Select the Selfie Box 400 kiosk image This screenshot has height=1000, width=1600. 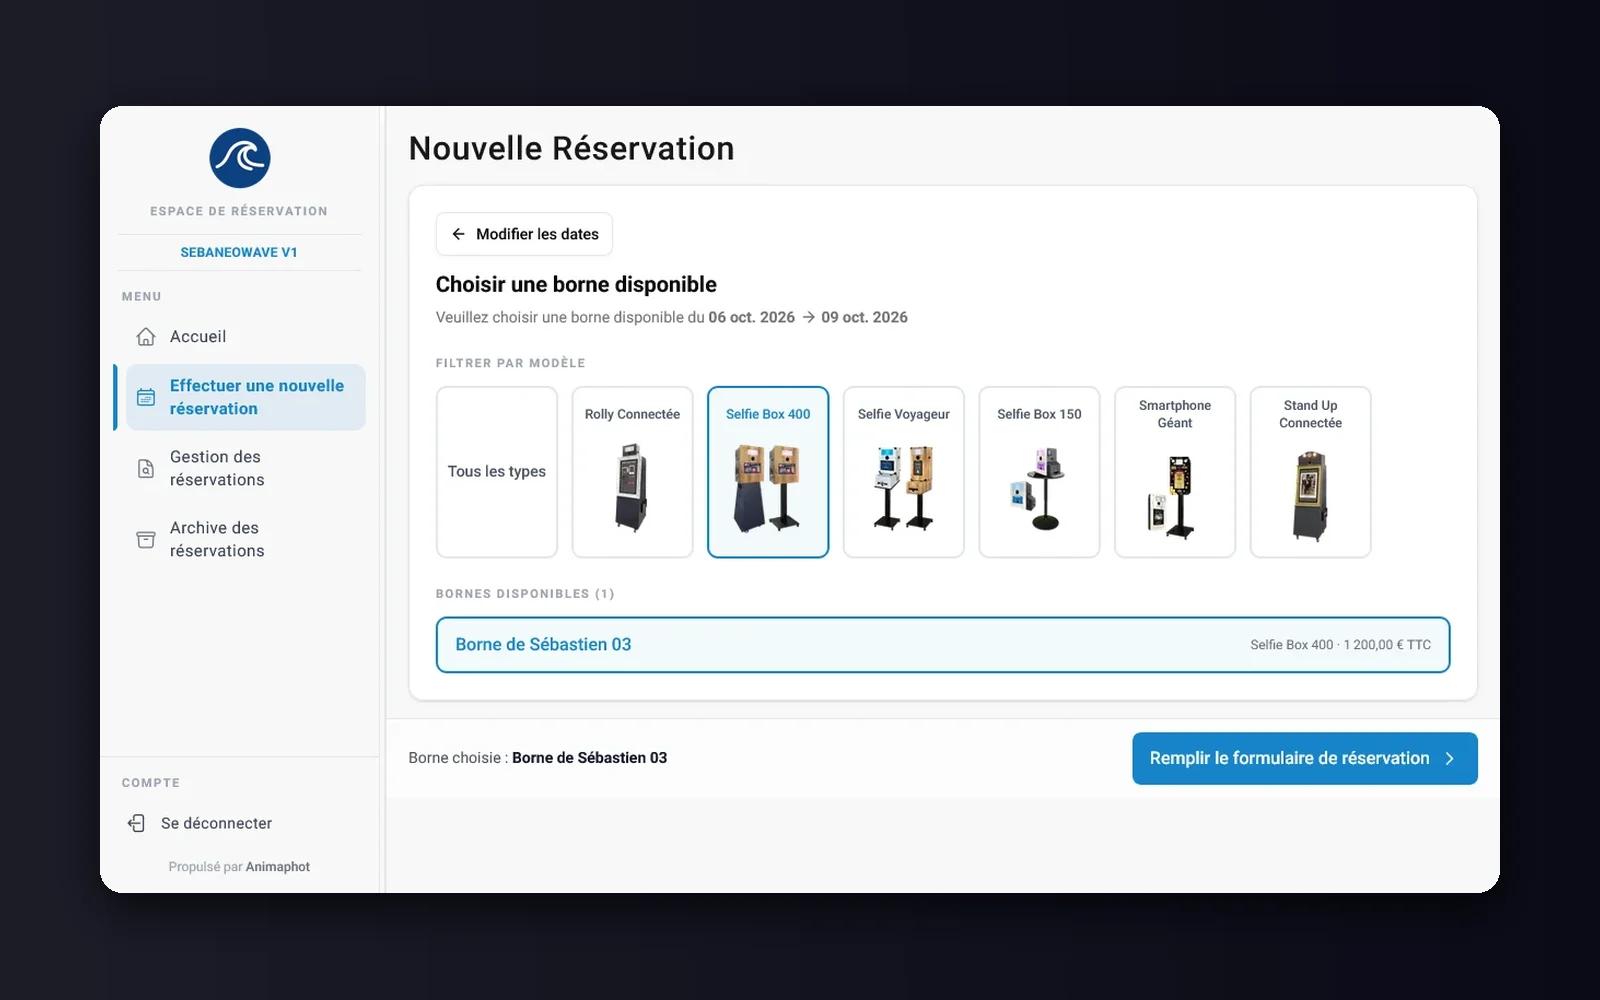click(768, 488)
